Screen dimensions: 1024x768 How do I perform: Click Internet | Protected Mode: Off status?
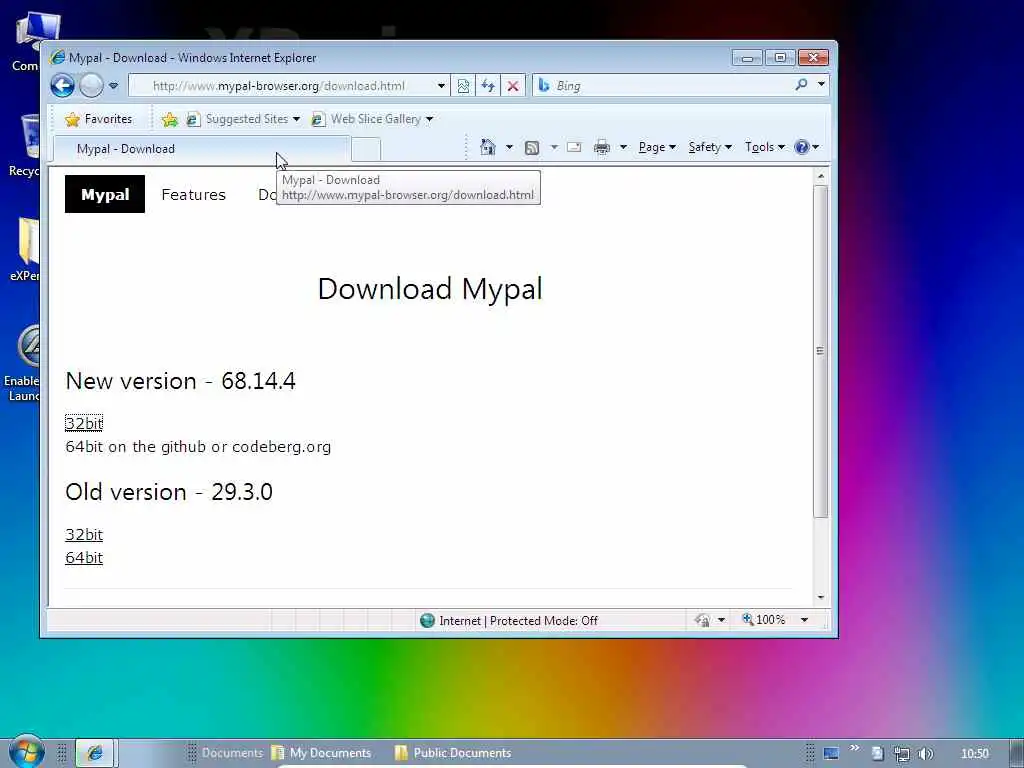(519, 620)
